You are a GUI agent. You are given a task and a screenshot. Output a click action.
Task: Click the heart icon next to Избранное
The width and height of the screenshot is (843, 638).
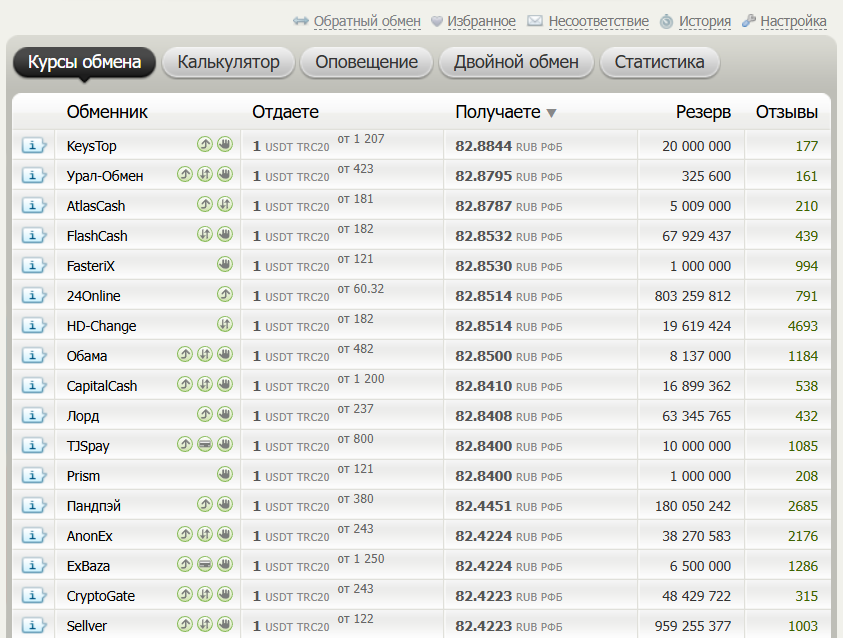(438, 21)
